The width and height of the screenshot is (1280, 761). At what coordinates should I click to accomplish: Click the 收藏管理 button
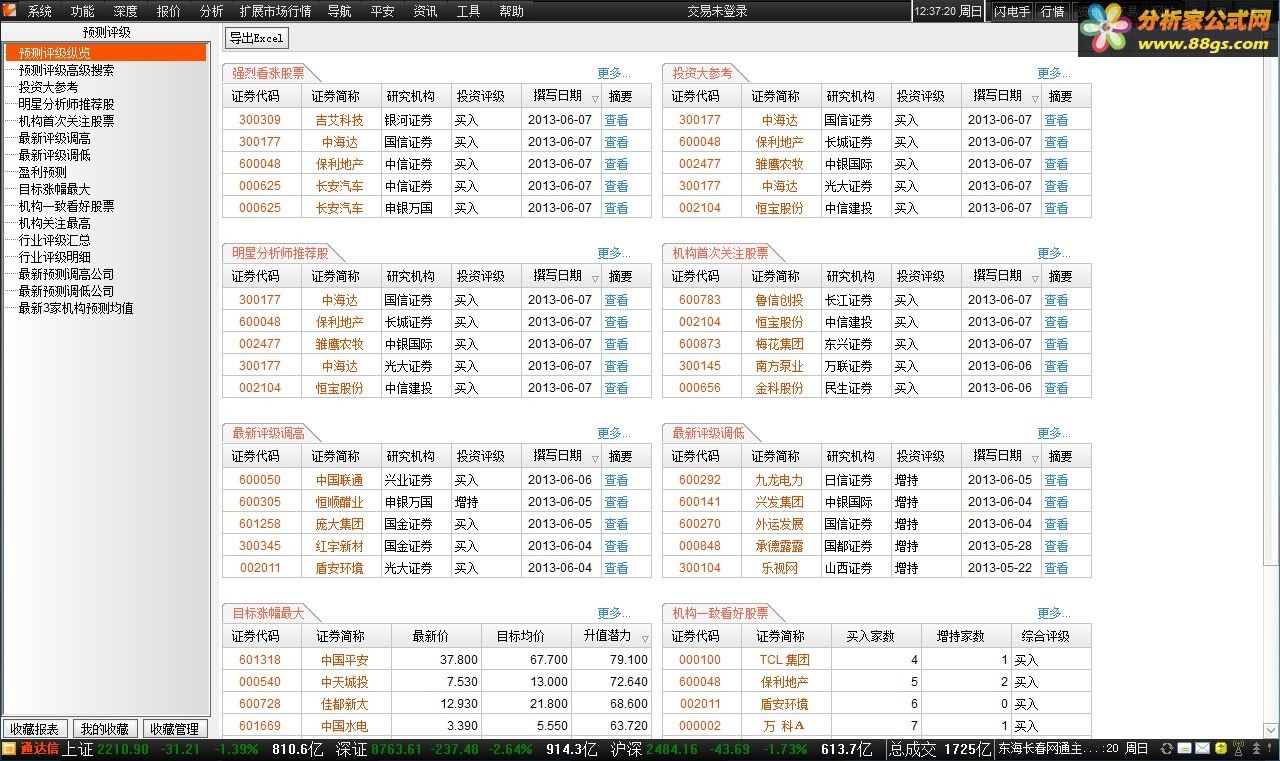(175, 729)
